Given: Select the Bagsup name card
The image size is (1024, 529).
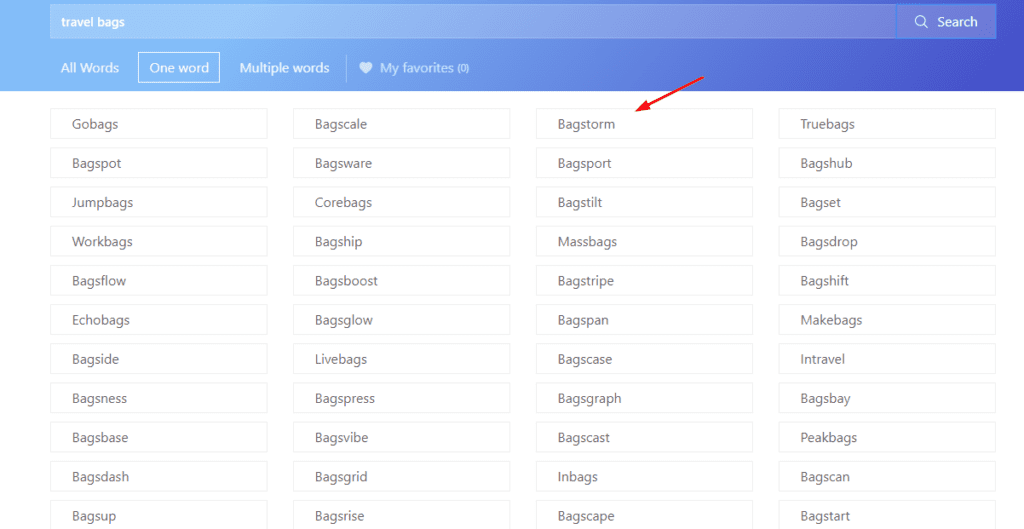Looking at the screenshot, I should (159, 515).
